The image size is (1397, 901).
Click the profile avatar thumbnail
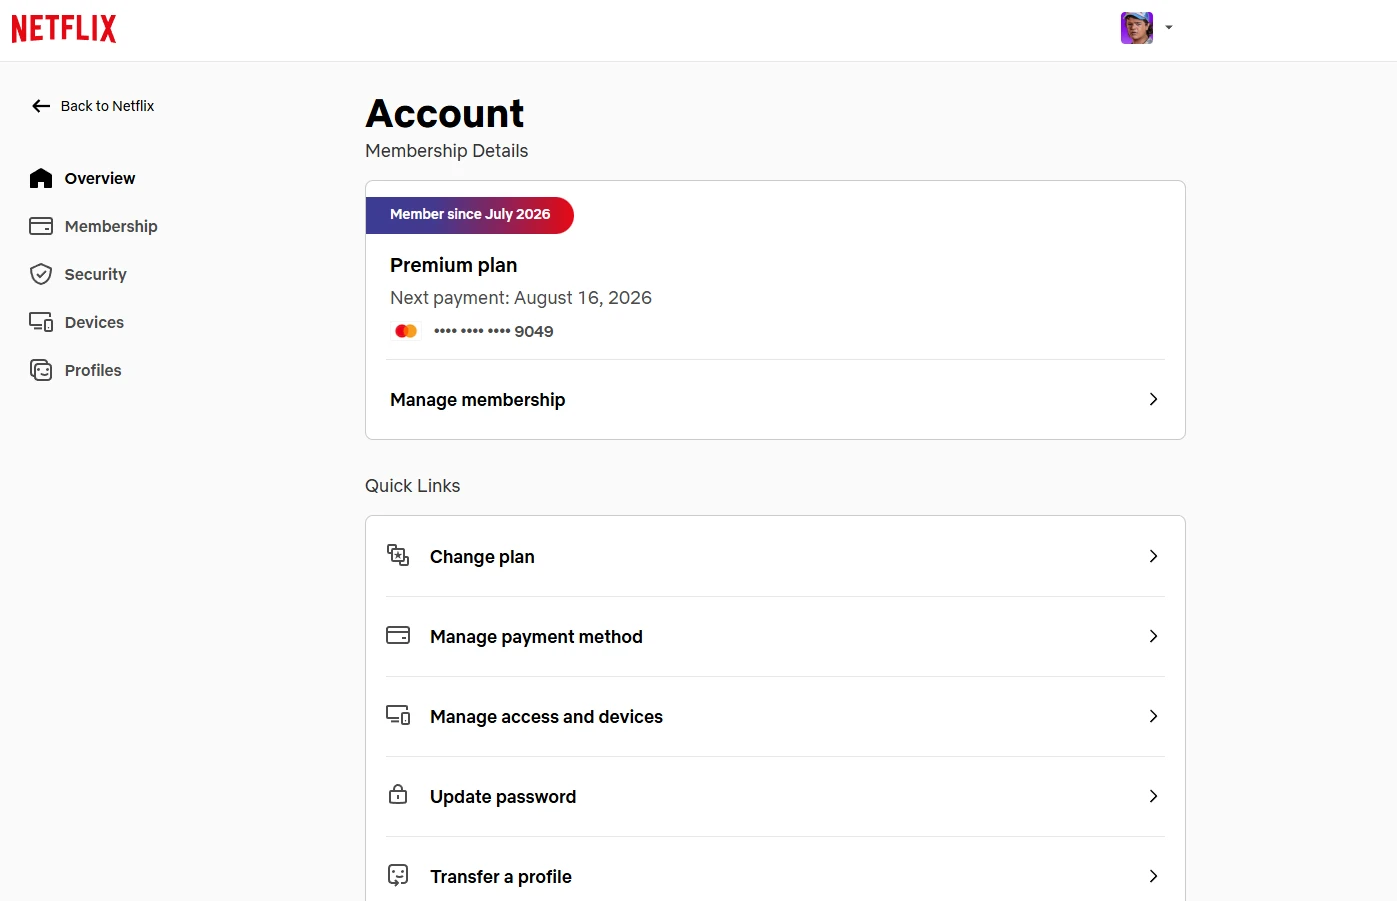(x=1137, y=28)
